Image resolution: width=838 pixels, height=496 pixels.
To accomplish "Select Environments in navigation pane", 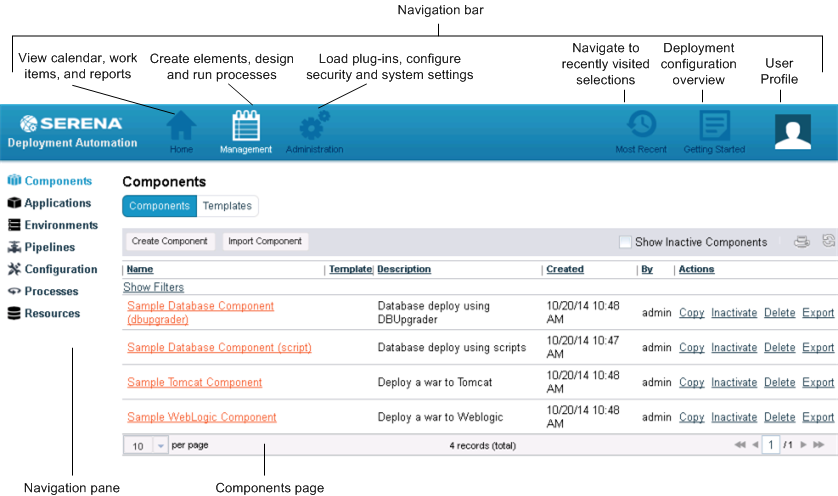I will [61, 225].
